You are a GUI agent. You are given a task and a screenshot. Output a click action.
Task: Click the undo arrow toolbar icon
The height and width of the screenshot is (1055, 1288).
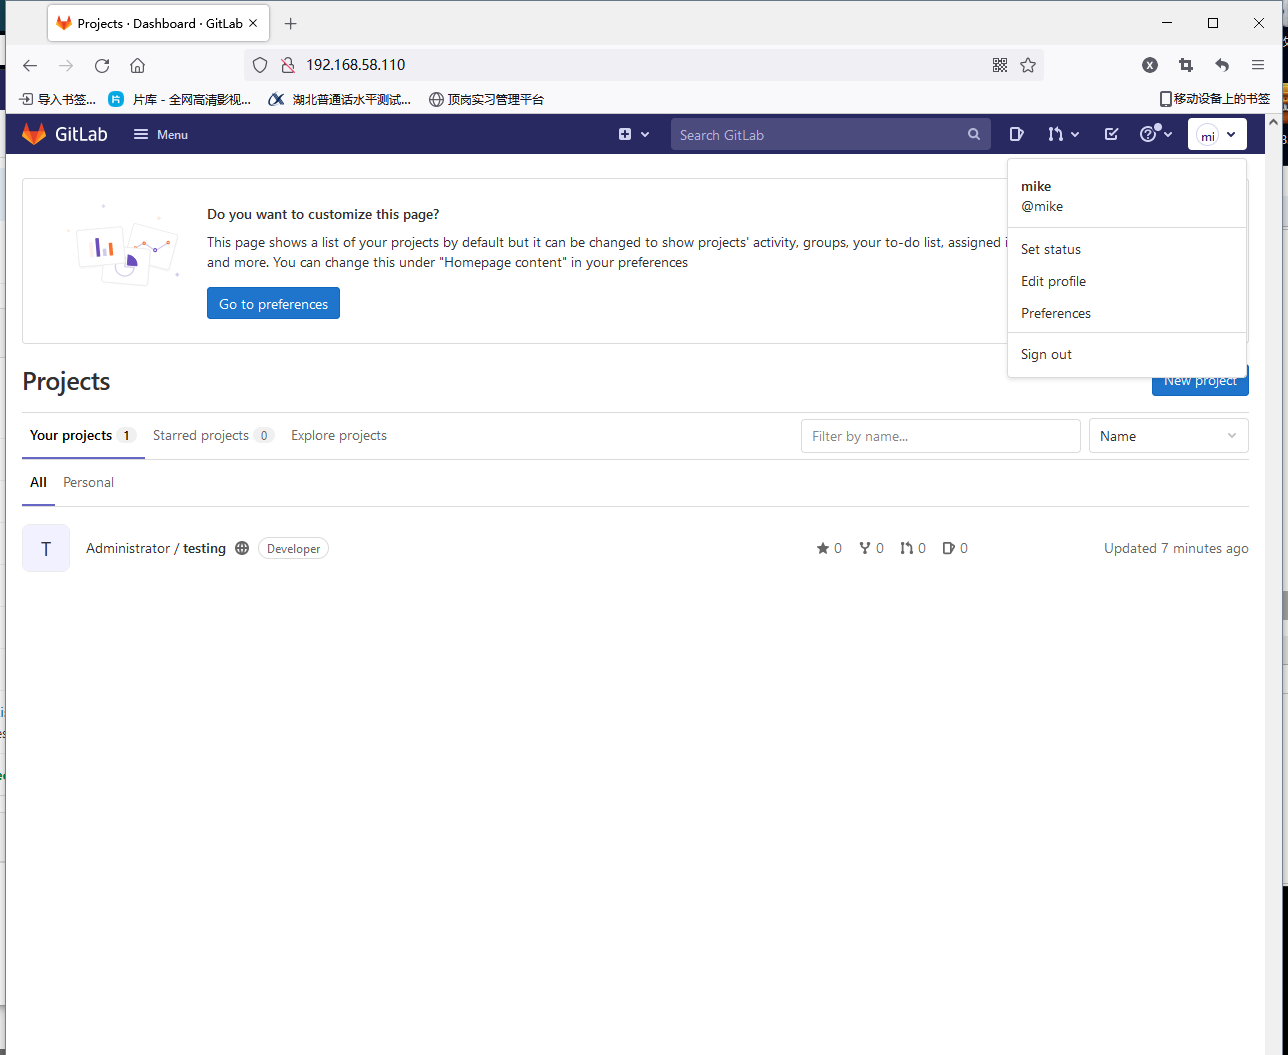click(1222, 65)
